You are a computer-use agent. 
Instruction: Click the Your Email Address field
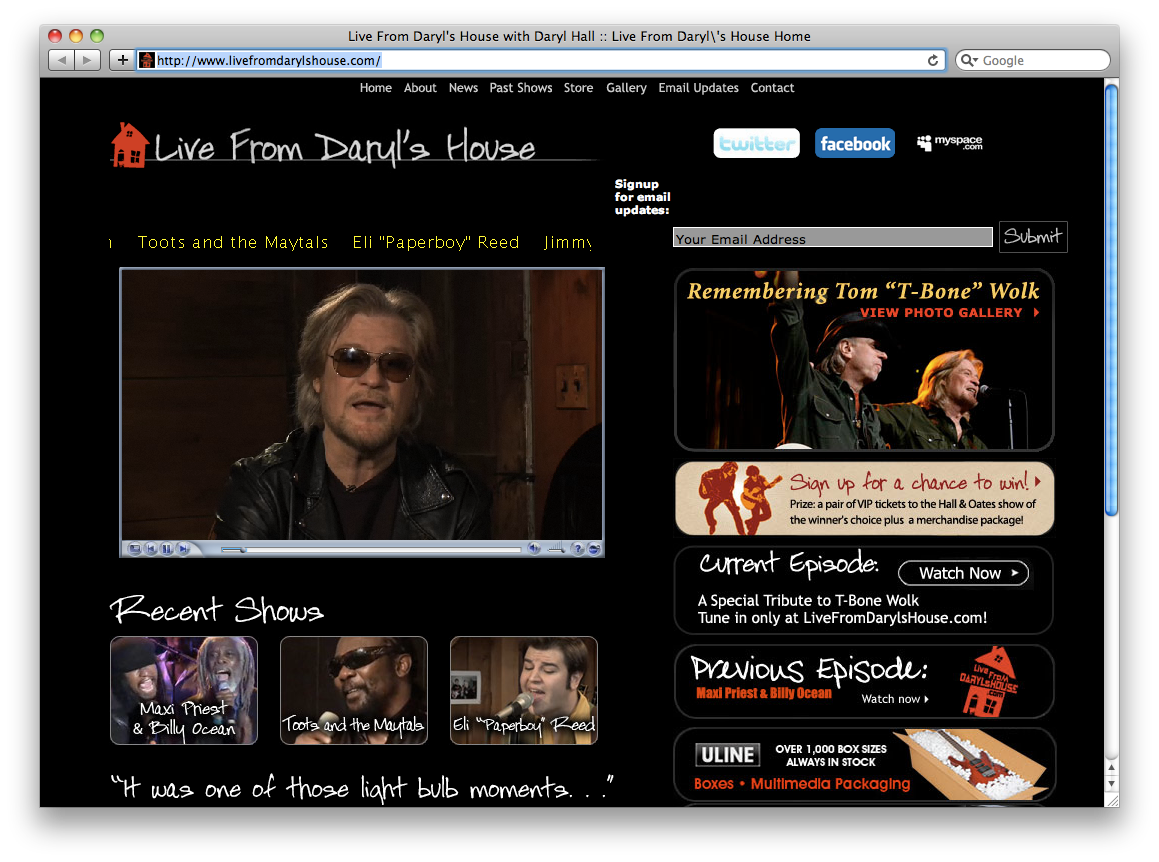click(832, 237)
